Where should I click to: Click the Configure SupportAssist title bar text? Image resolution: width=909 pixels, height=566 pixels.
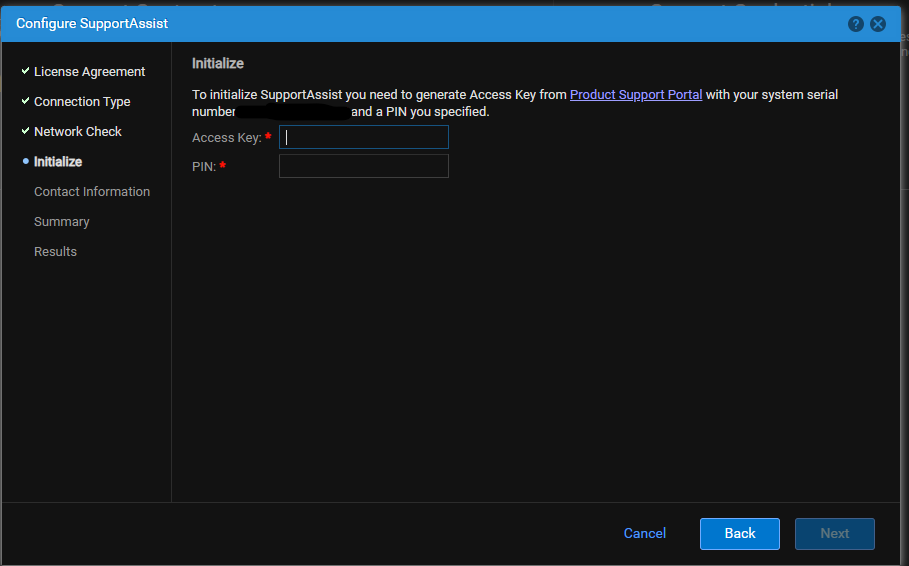point(92,23)
